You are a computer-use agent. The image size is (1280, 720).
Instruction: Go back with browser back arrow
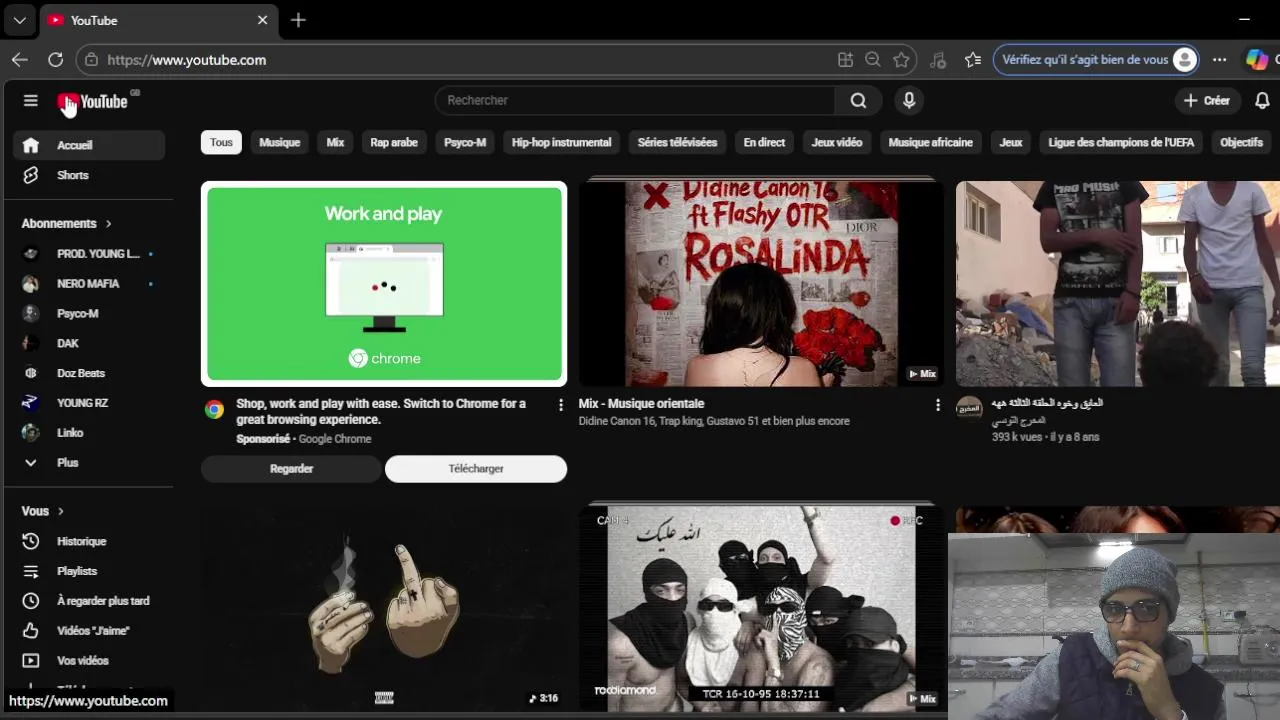pos(19,60)
